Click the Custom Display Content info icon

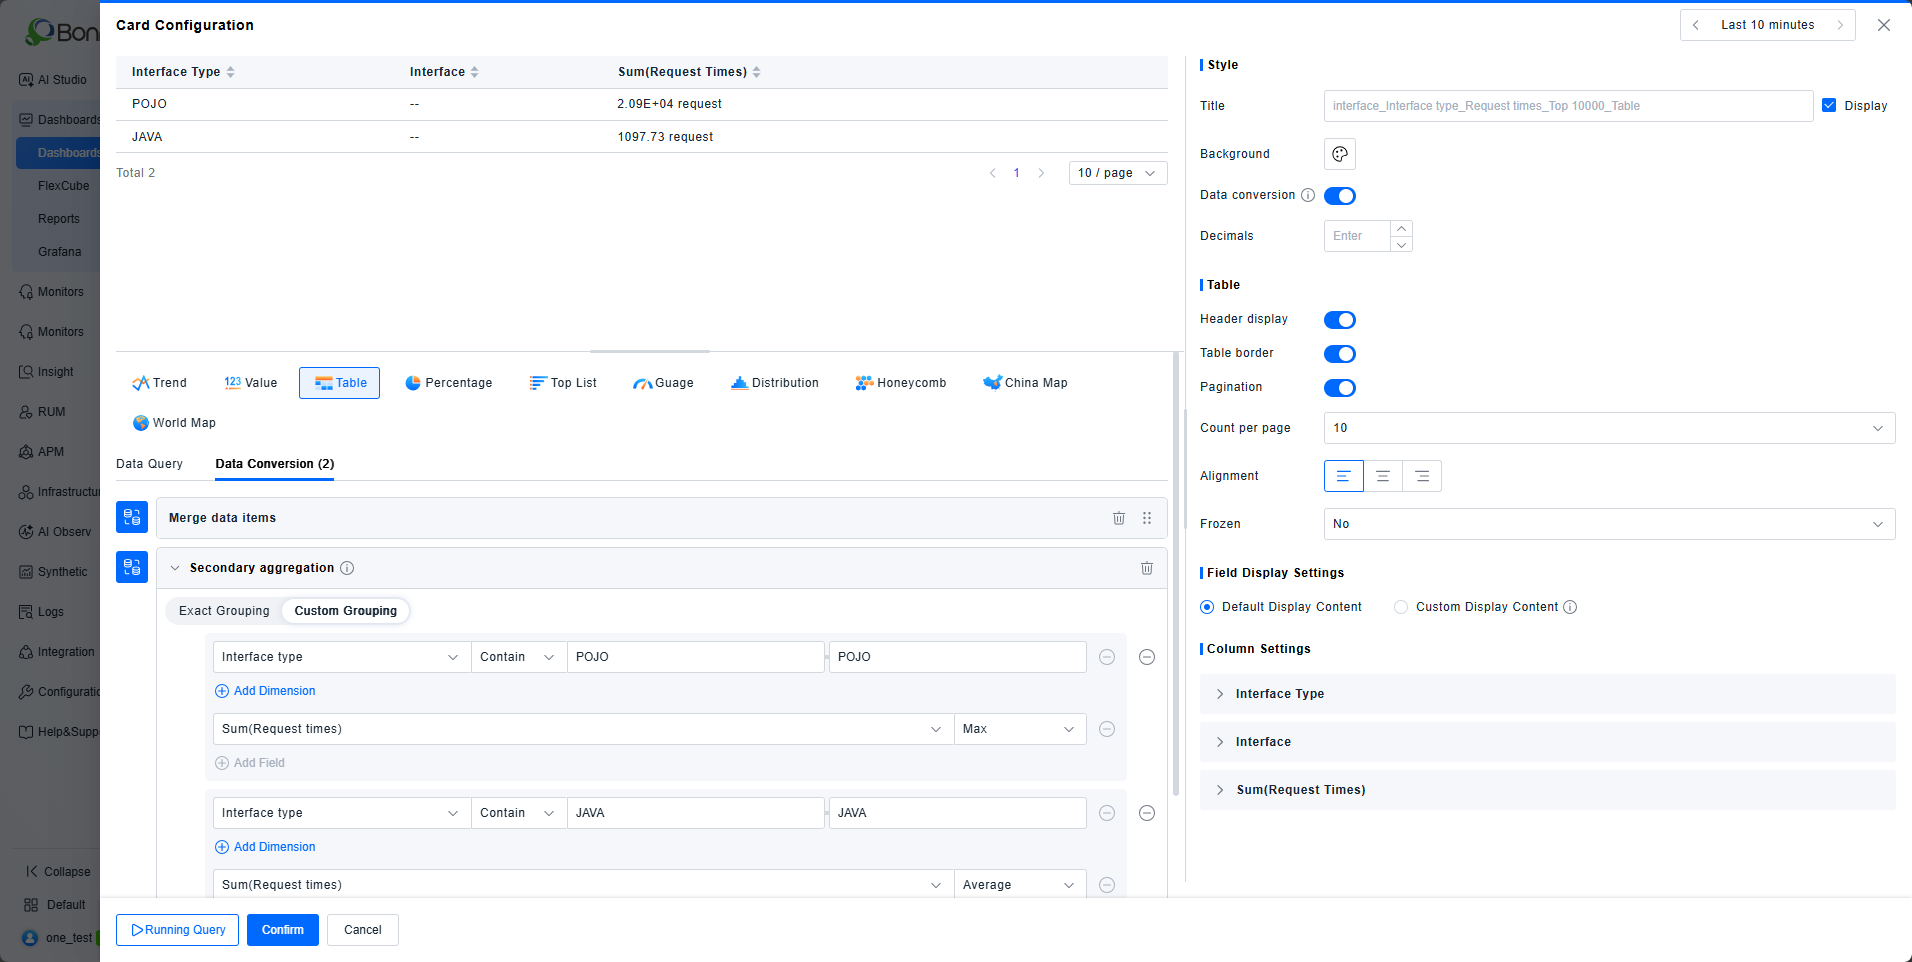(1570, 607)
